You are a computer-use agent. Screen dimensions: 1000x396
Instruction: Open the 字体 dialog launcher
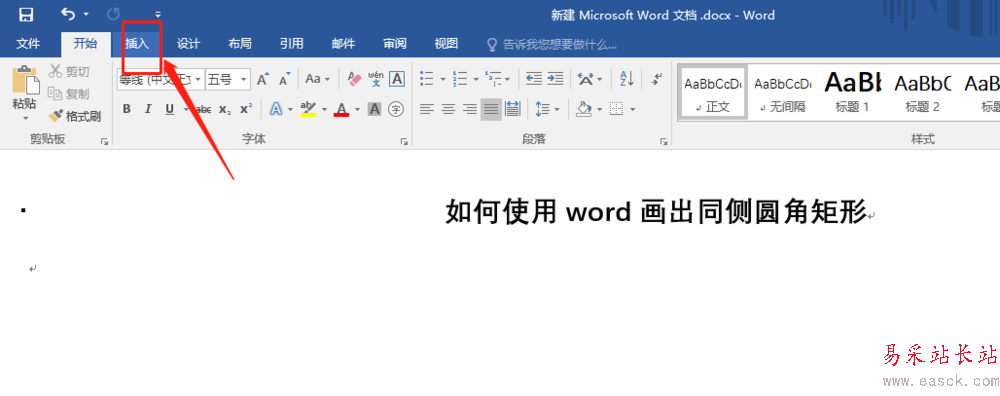pyautogui.click(x=404, y=142)
